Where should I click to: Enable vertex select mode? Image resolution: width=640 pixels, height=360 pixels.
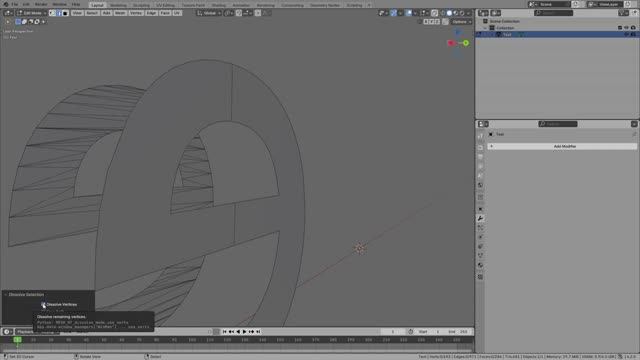(52, 13)
